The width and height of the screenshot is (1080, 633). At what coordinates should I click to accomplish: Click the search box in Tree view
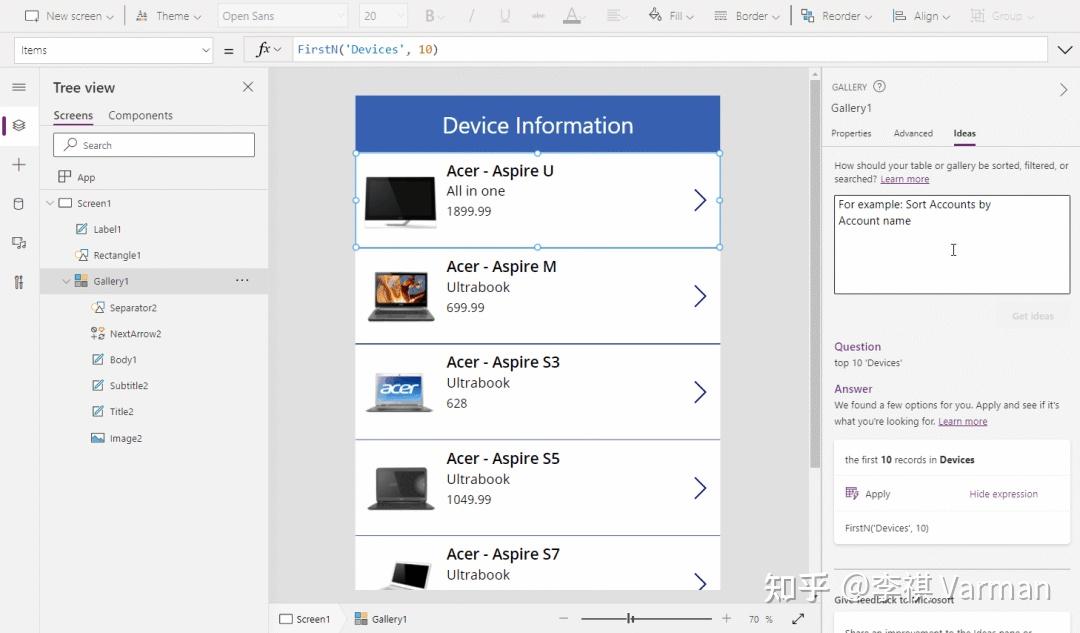152,144
